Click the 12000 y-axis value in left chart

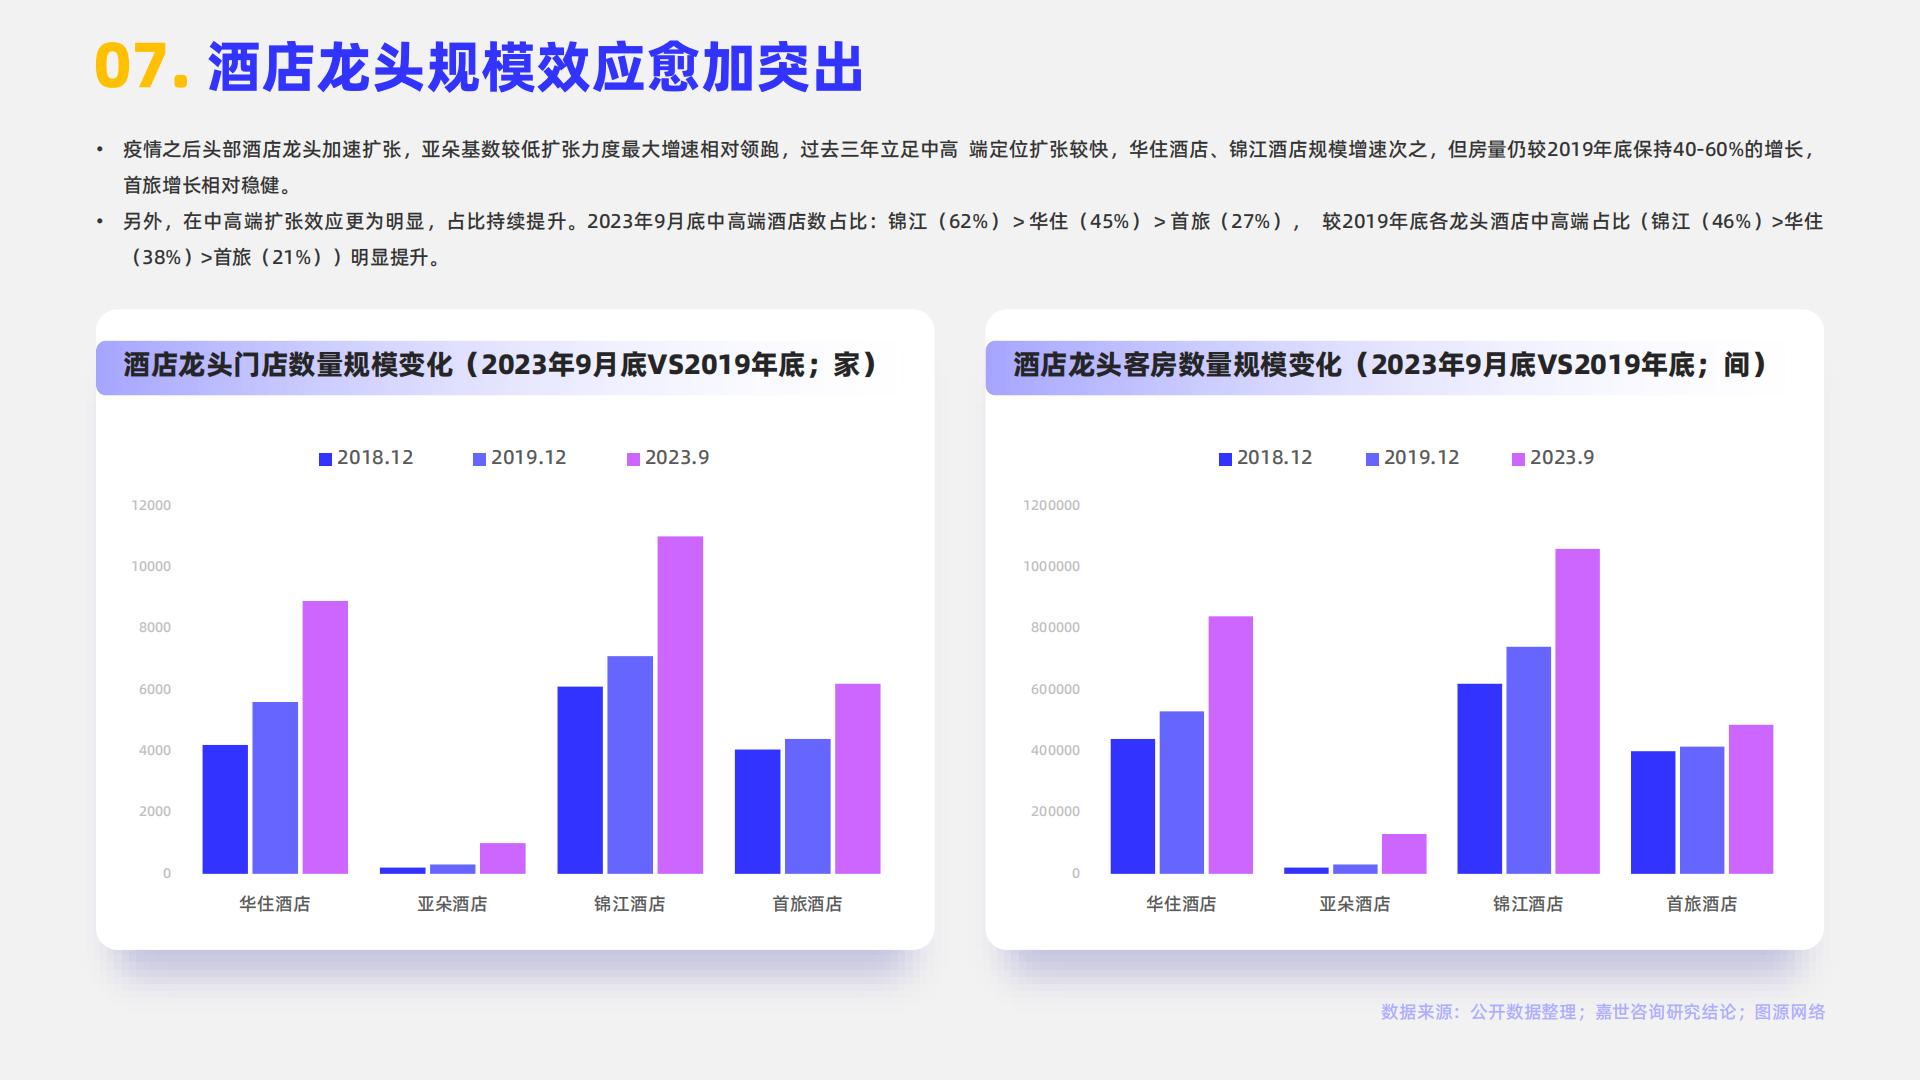[x=151, y=506]
